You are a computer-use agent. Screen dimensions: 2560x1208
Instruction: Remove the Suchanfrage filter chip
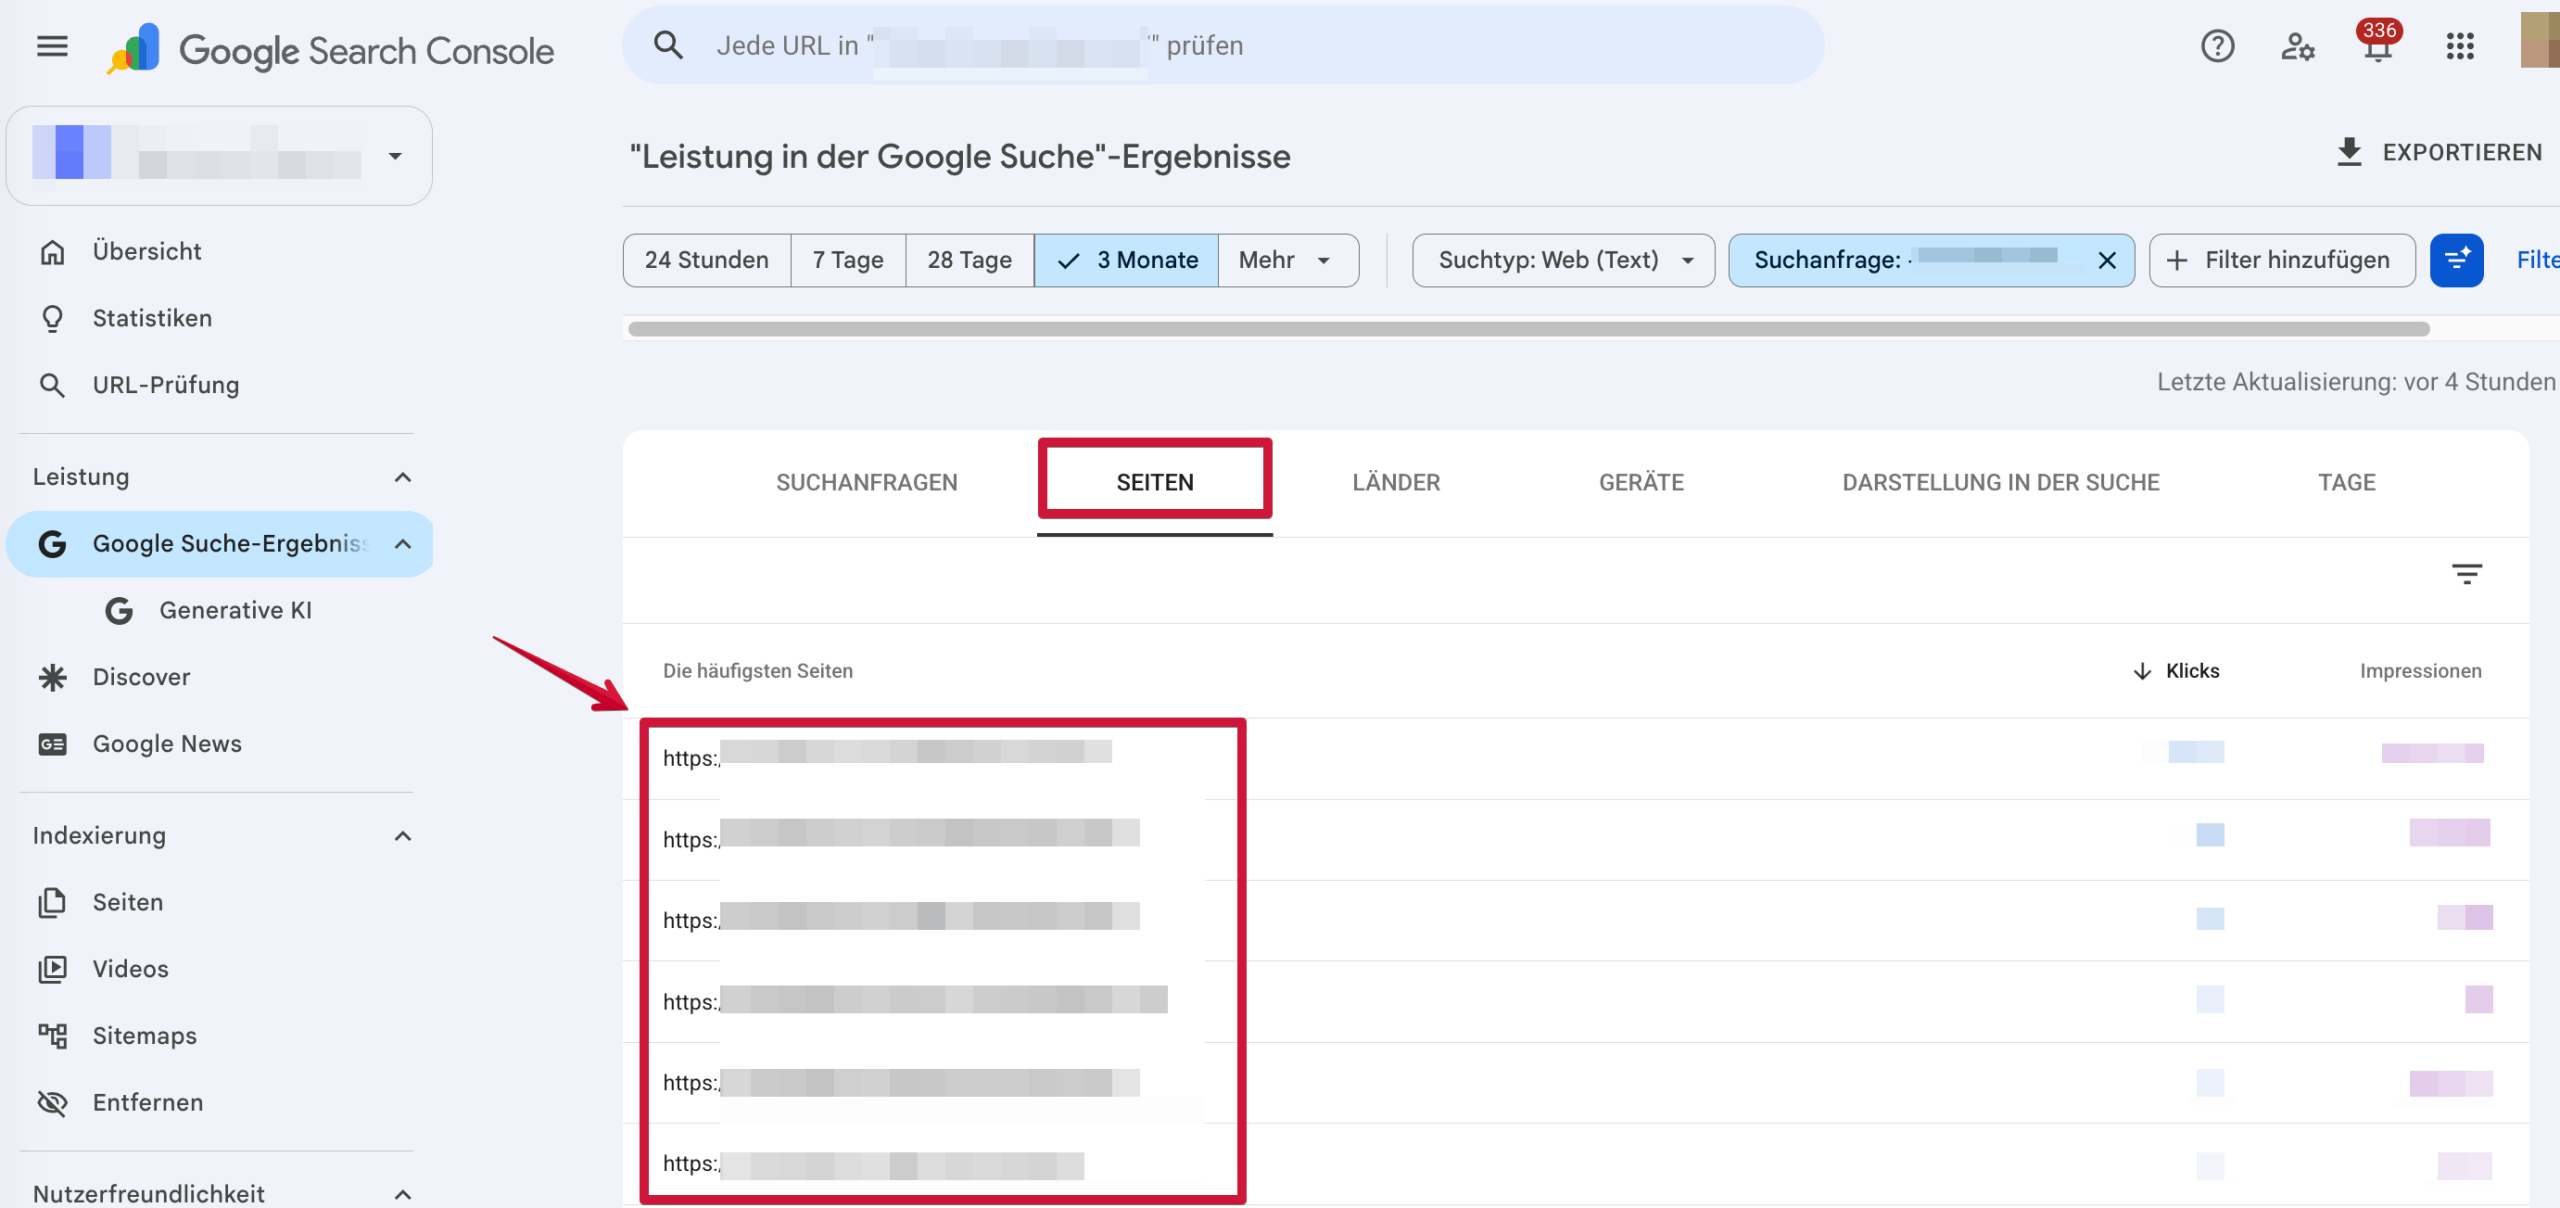tap(2107, 260)
